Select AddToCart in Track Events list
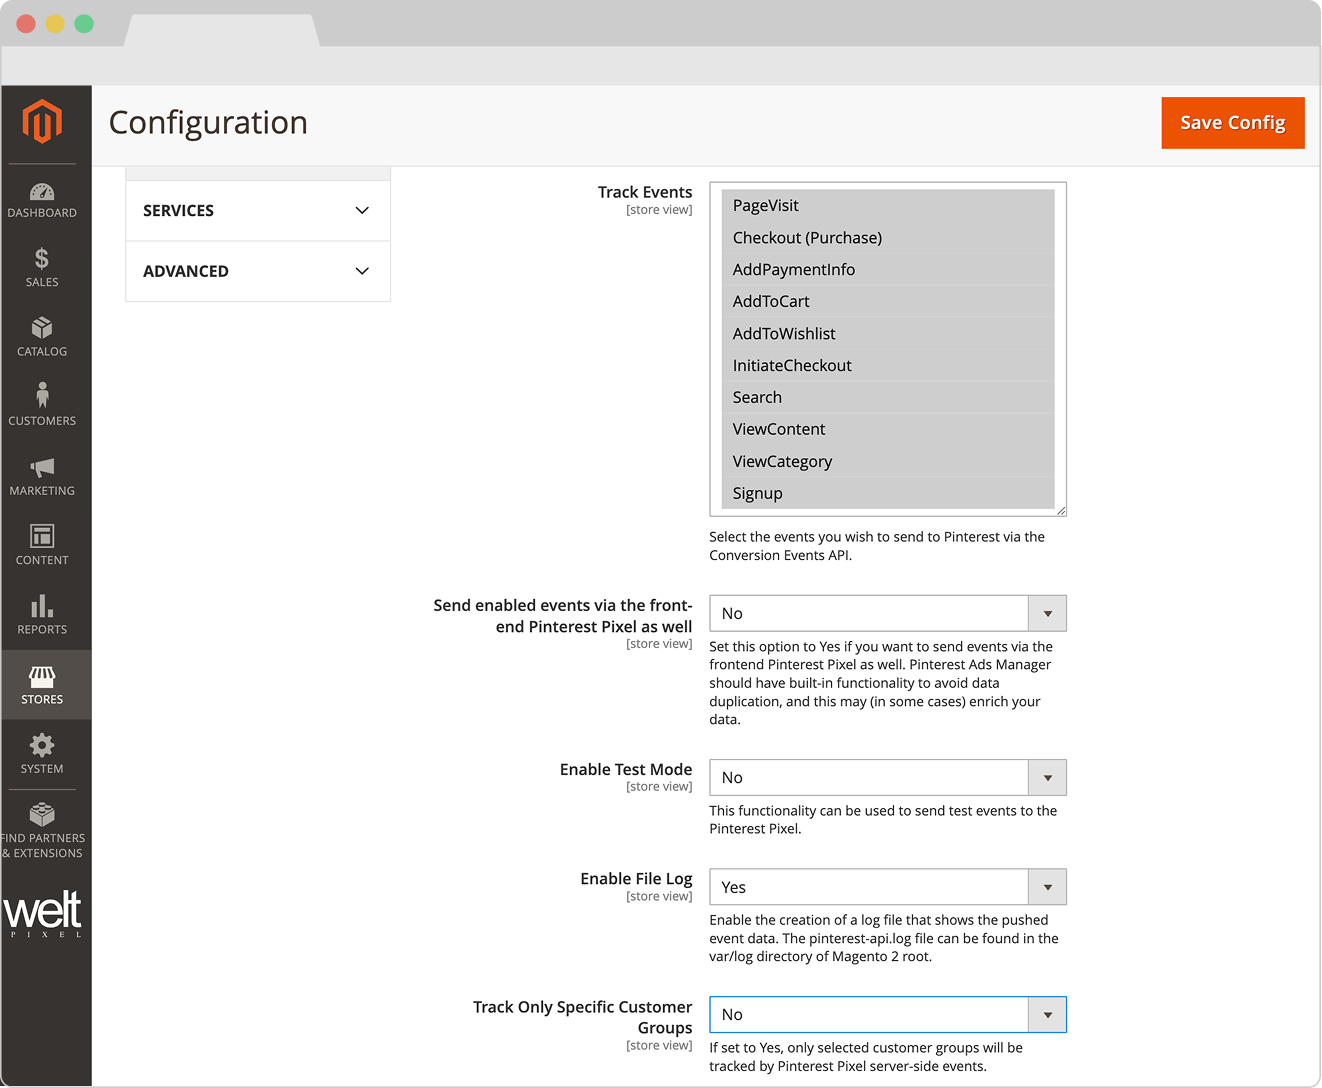 [x=771, y=302]
